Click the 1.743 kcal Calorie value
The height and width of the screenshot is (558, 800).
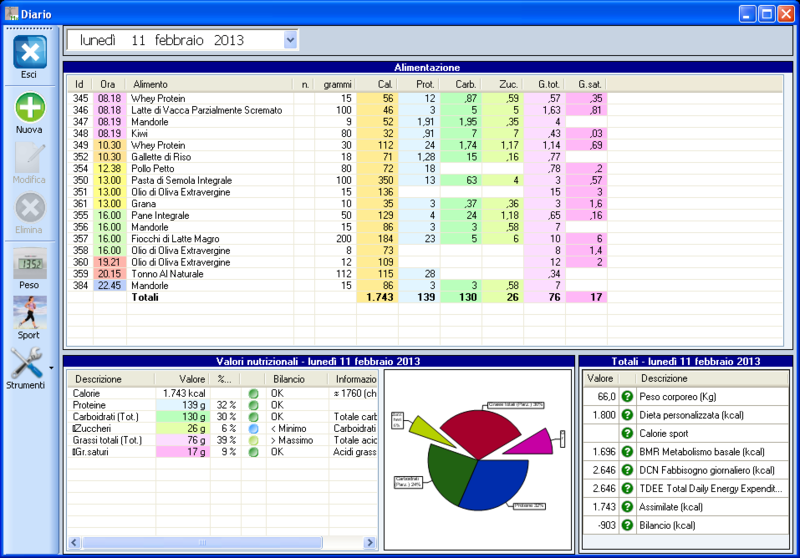[184, 393]
